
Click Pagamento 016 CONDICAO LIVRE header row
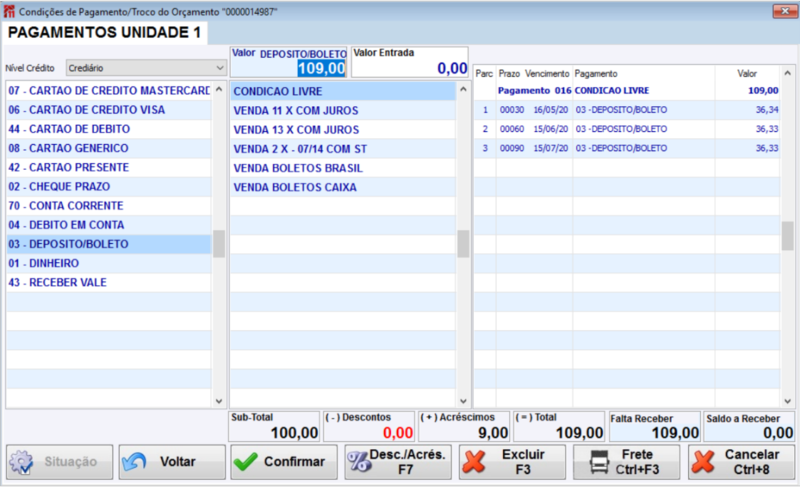pyautogui.click(x=627, y=91)
